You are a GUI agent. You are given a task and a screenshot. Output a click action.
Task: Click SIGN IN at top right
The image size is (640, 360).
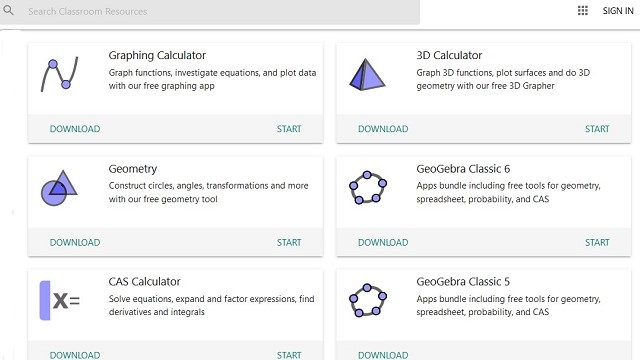pyautogui.click(x=618, y=11)
